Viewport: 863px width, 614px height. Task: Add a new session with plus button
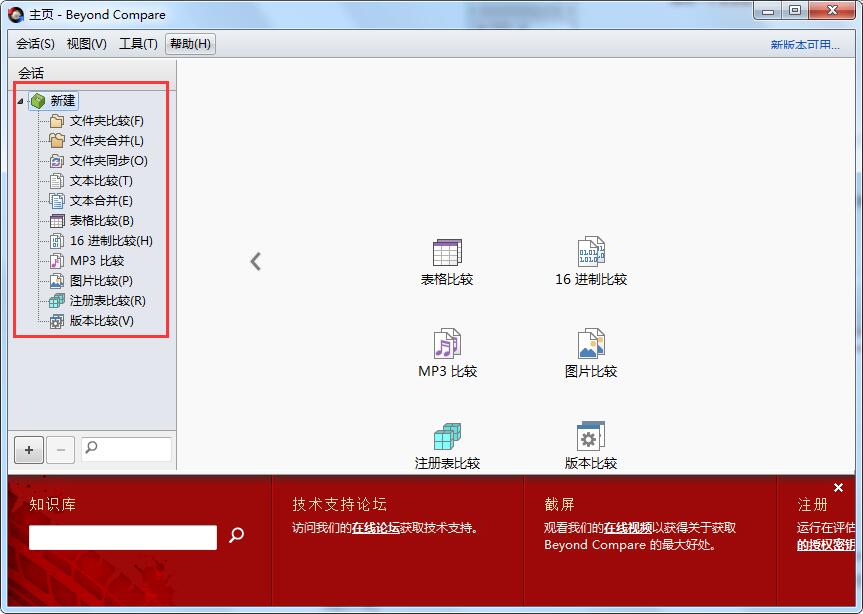(29, 450)
